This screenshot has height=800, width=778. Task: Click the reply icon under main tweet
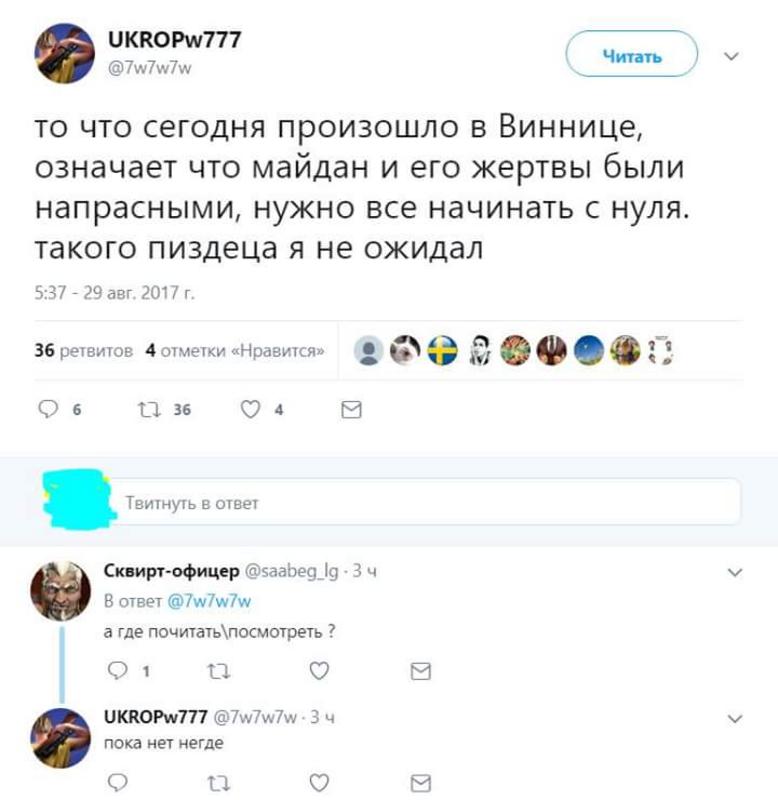pyautogui.click(x=48, y=409)
